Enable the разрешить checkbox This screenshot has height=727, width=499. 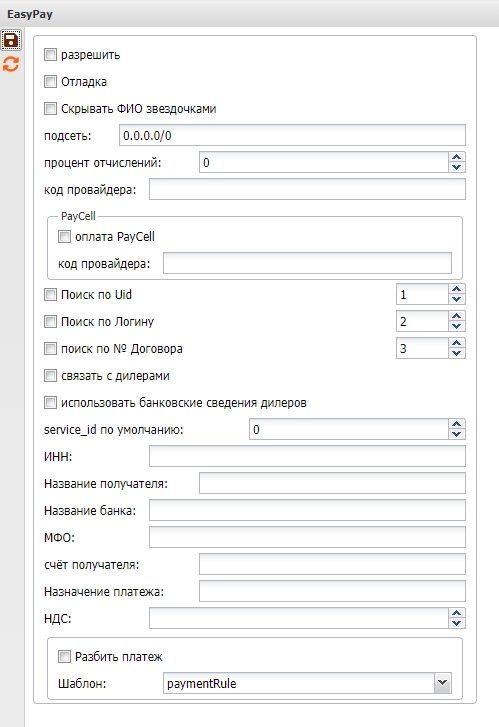[x=50, y=55]
